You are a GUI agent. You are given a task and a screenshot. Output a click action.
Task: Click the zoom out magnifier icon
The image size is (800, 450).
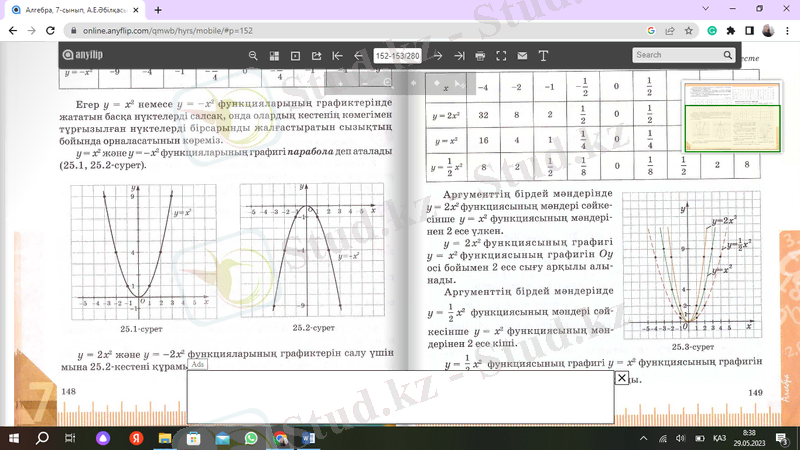tap(253, 55)
